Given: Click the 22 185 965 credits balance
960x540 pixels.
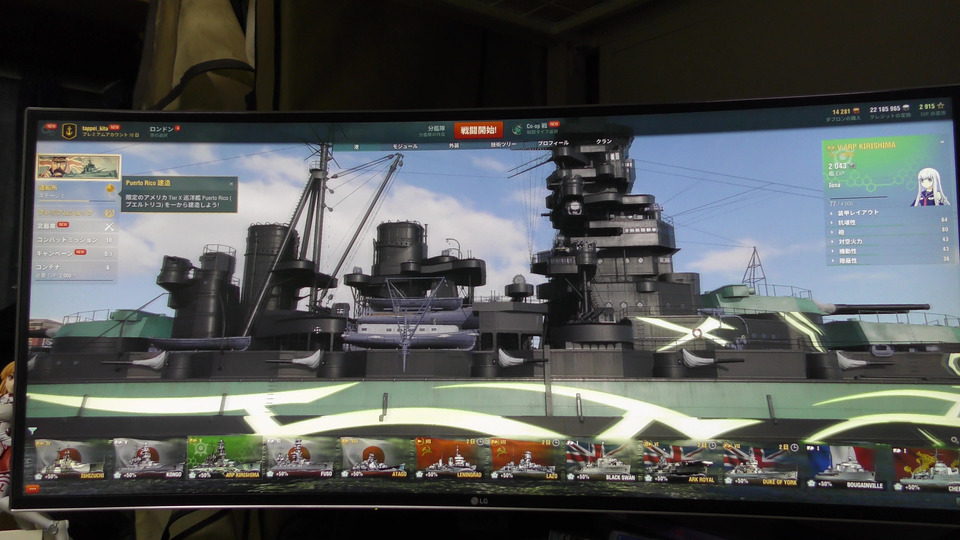Looking at the screenshot, I should click(x=885, y=109).
